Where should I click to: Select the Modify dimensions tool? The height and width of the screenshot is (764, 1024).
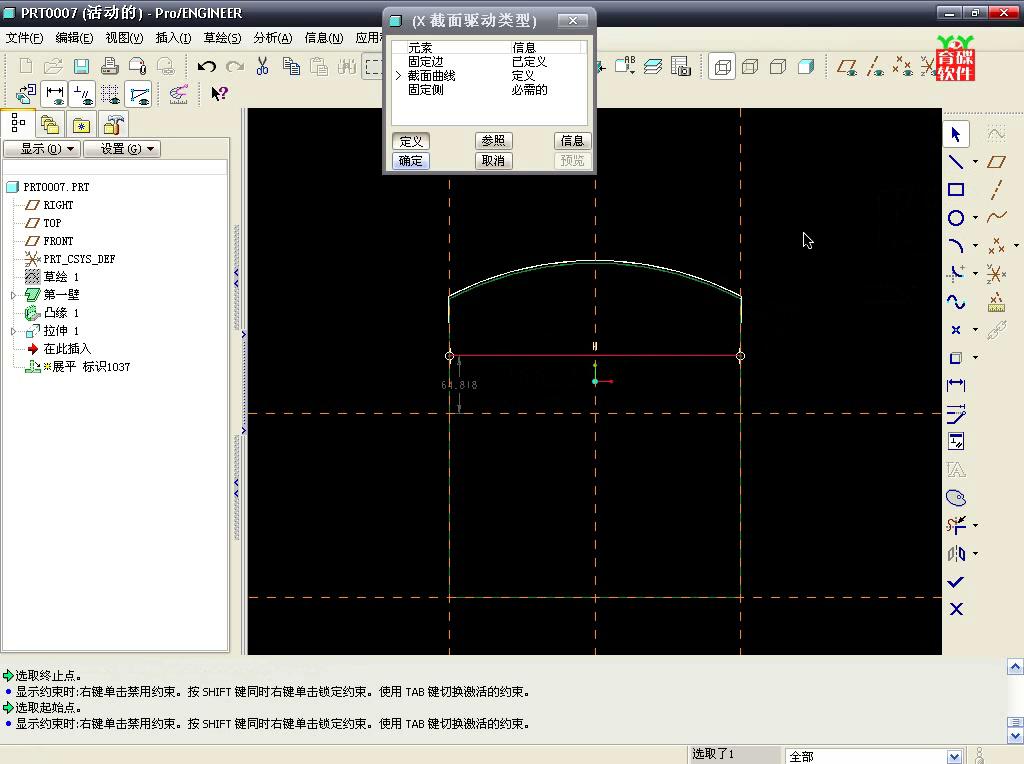point(956,413)
